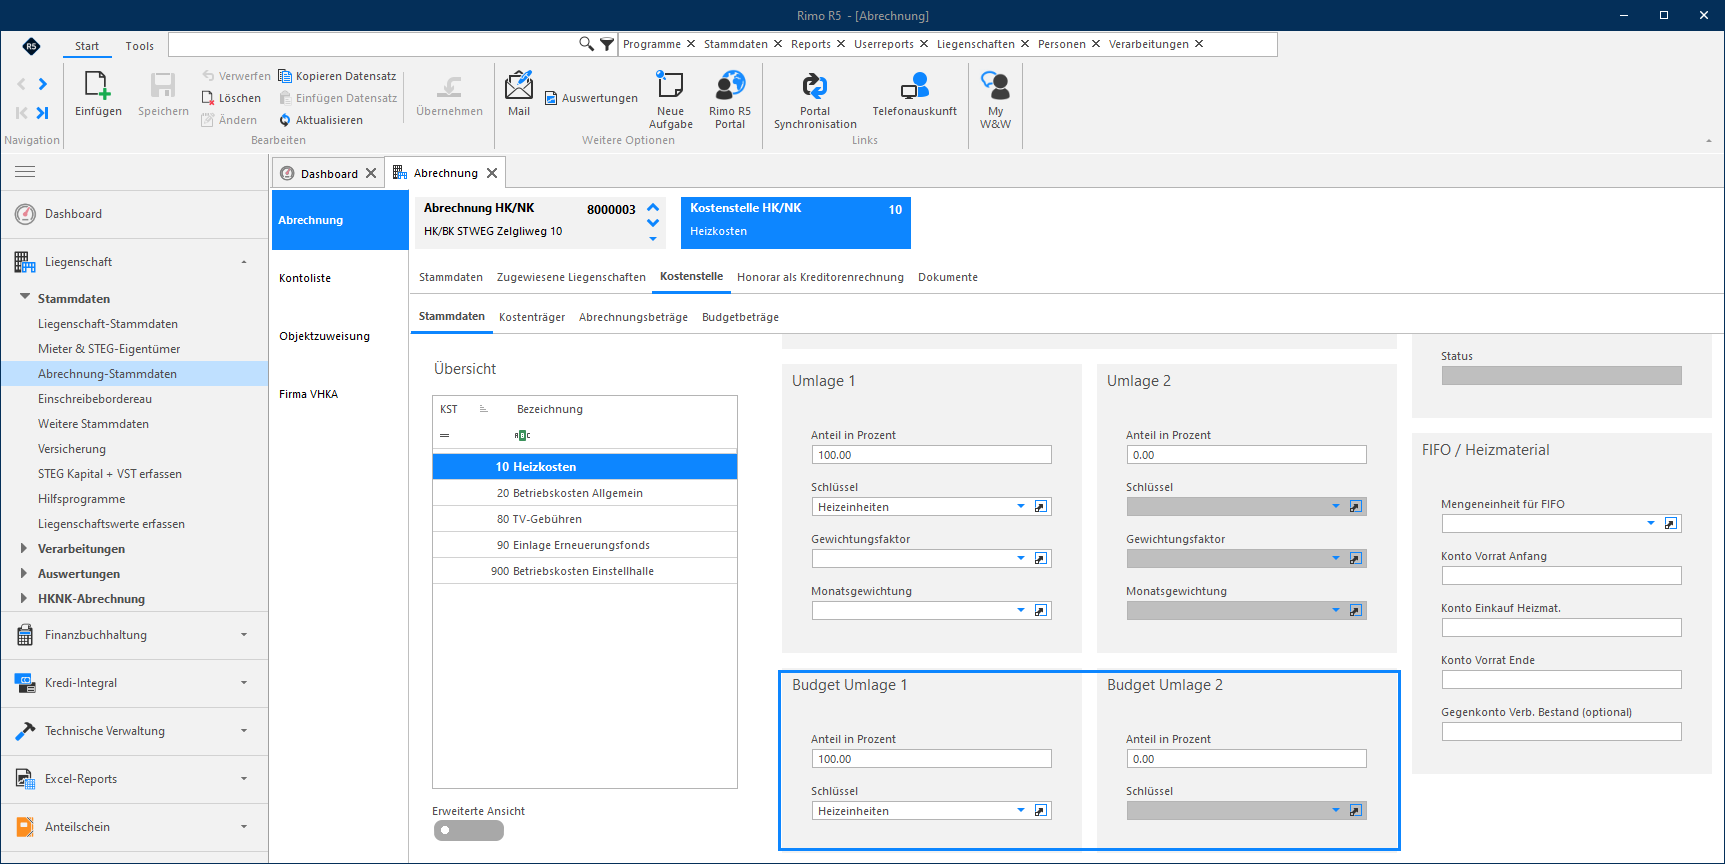Close the Dashboard tab
This screenshot has height=864, width=1725.
(371, 173)
